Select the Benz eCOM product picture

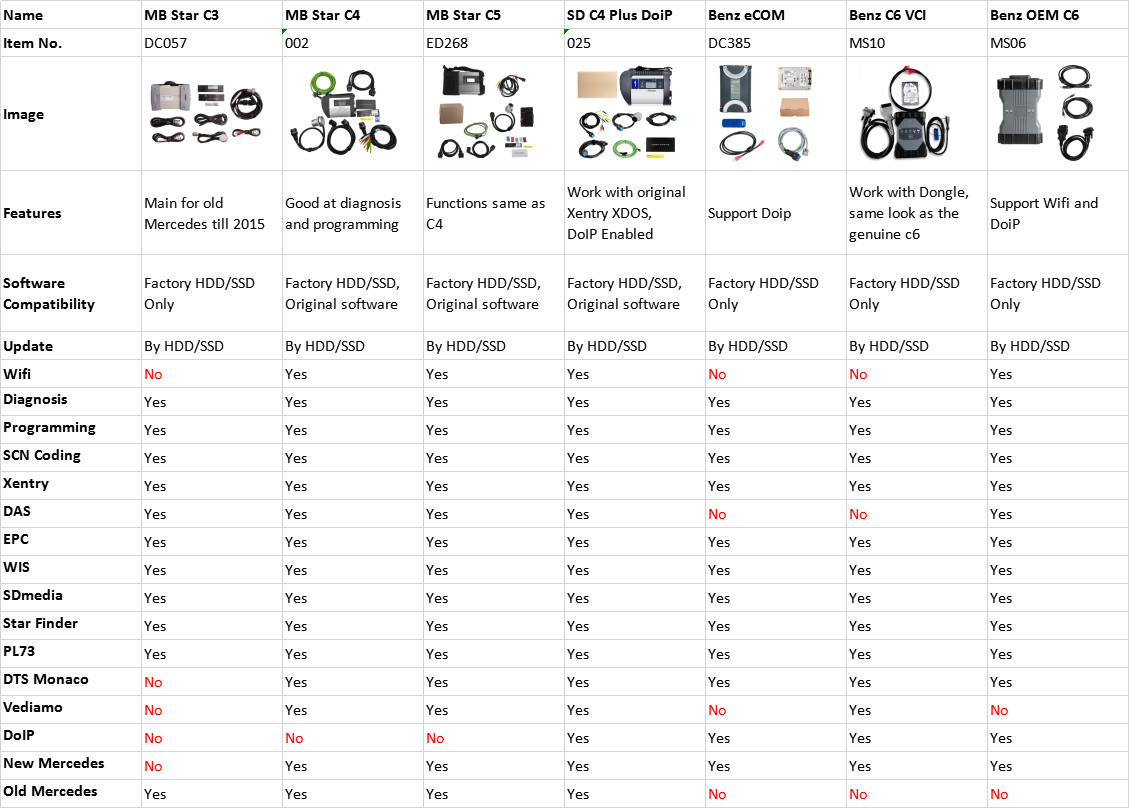click(x=773, y=114)
